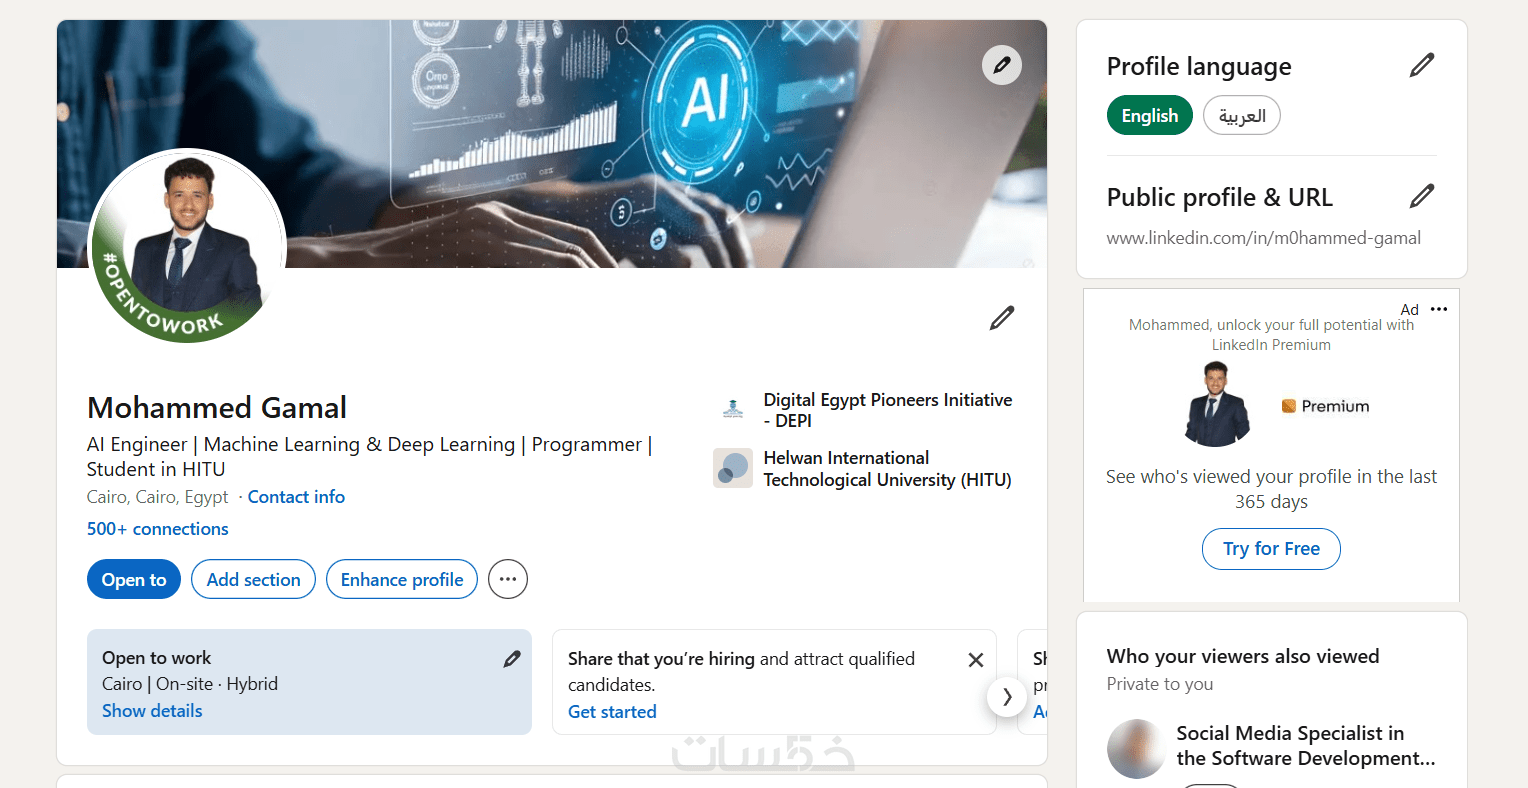
Task: Edit Public profile & URL pencil icon
Action: (x=1422, y=196)
